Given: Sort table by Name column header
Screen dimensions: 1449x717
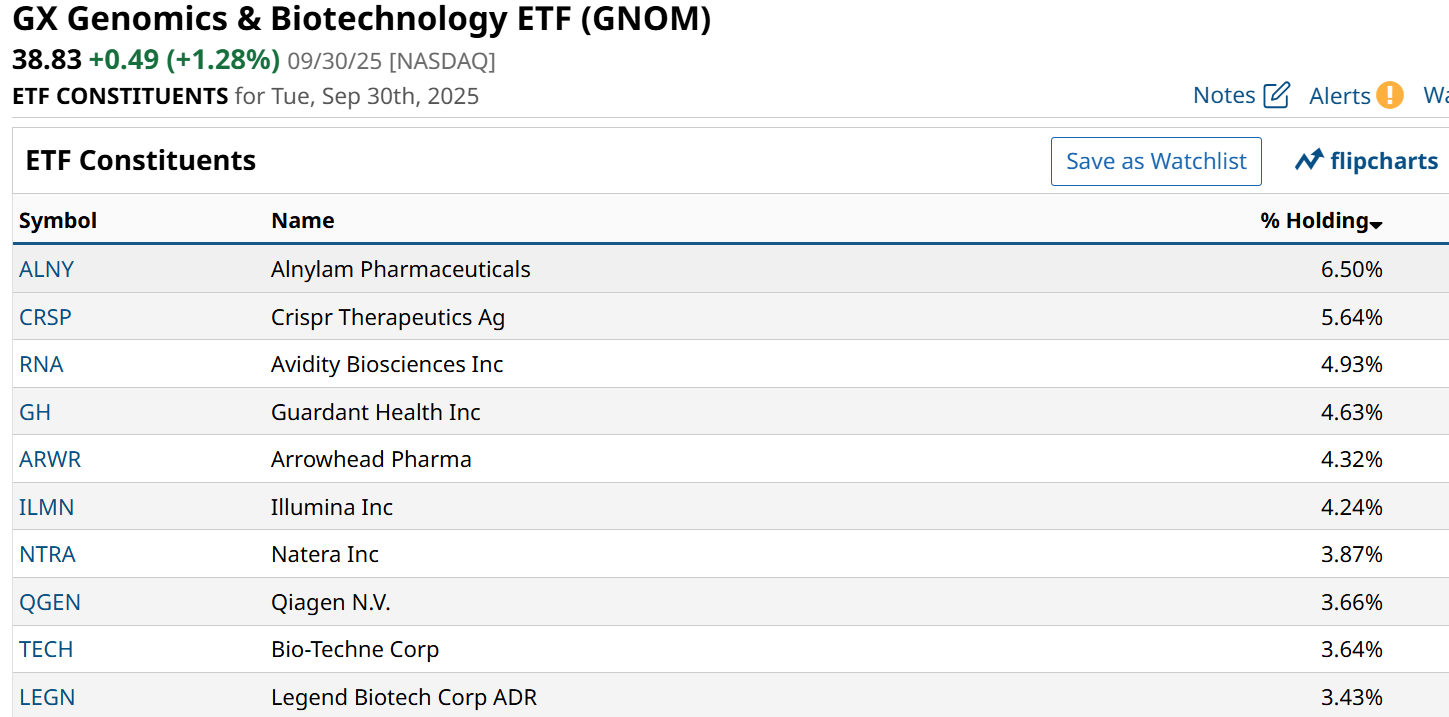Looking at the screenshot, I should [x=302, y=220].
